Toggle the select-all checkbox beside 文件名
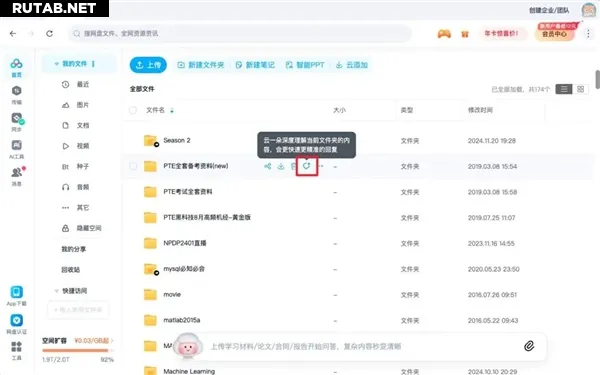The width and height of the screenshot is (600, 375). pos(133,110)
